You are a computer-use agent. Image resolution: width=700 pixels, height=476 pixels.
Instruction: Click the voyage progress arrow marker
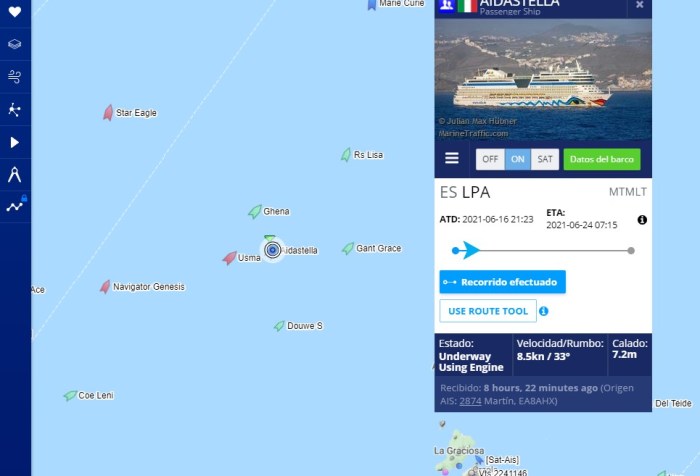469,250
